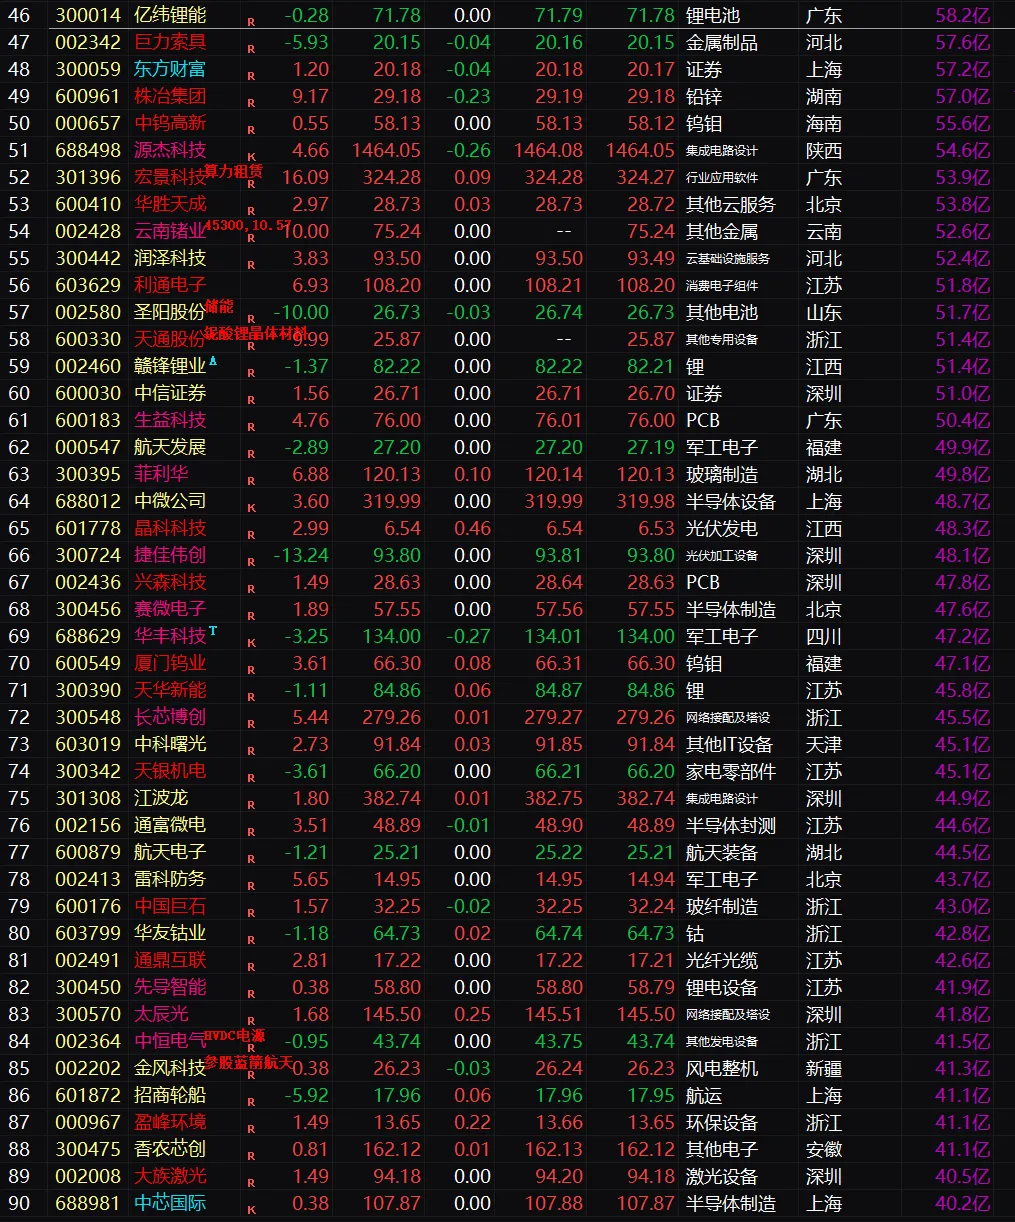
Task: Select 陕西 region in 源杰科技 row
Action: pyautogui.click(x=824, y=150)
